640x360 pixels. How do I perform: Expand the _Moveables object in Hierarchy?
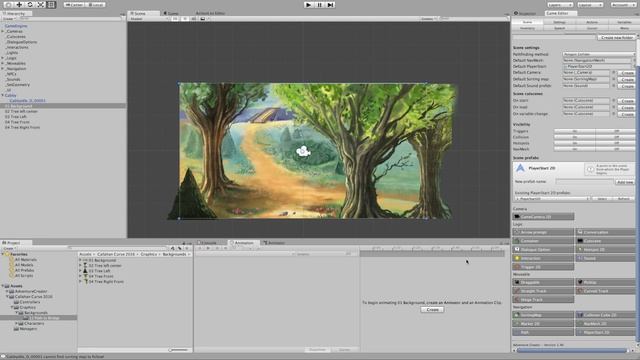pos(3,63)
